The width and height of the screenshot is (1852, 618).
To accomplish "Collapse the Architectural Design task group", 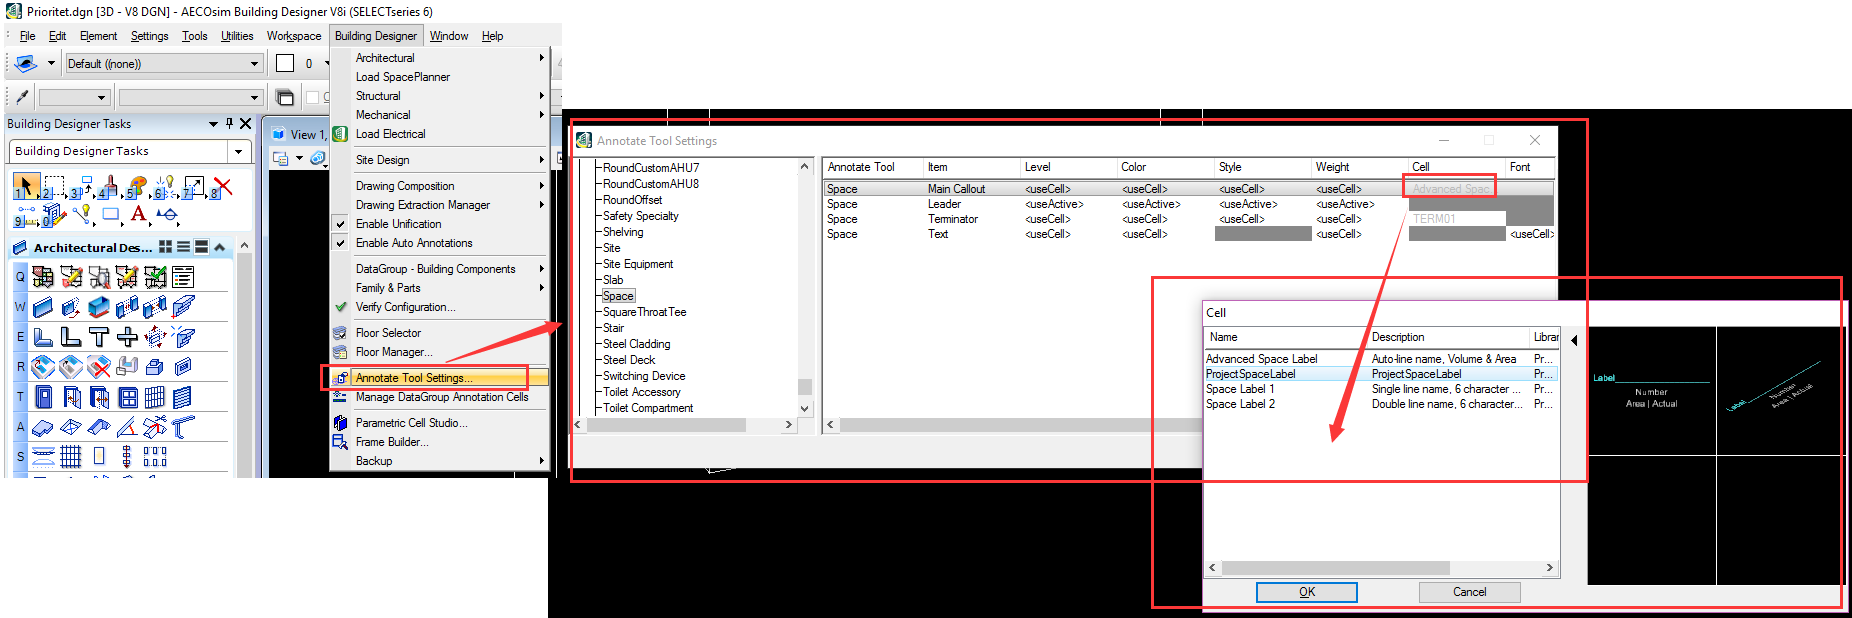I will 219,247.
